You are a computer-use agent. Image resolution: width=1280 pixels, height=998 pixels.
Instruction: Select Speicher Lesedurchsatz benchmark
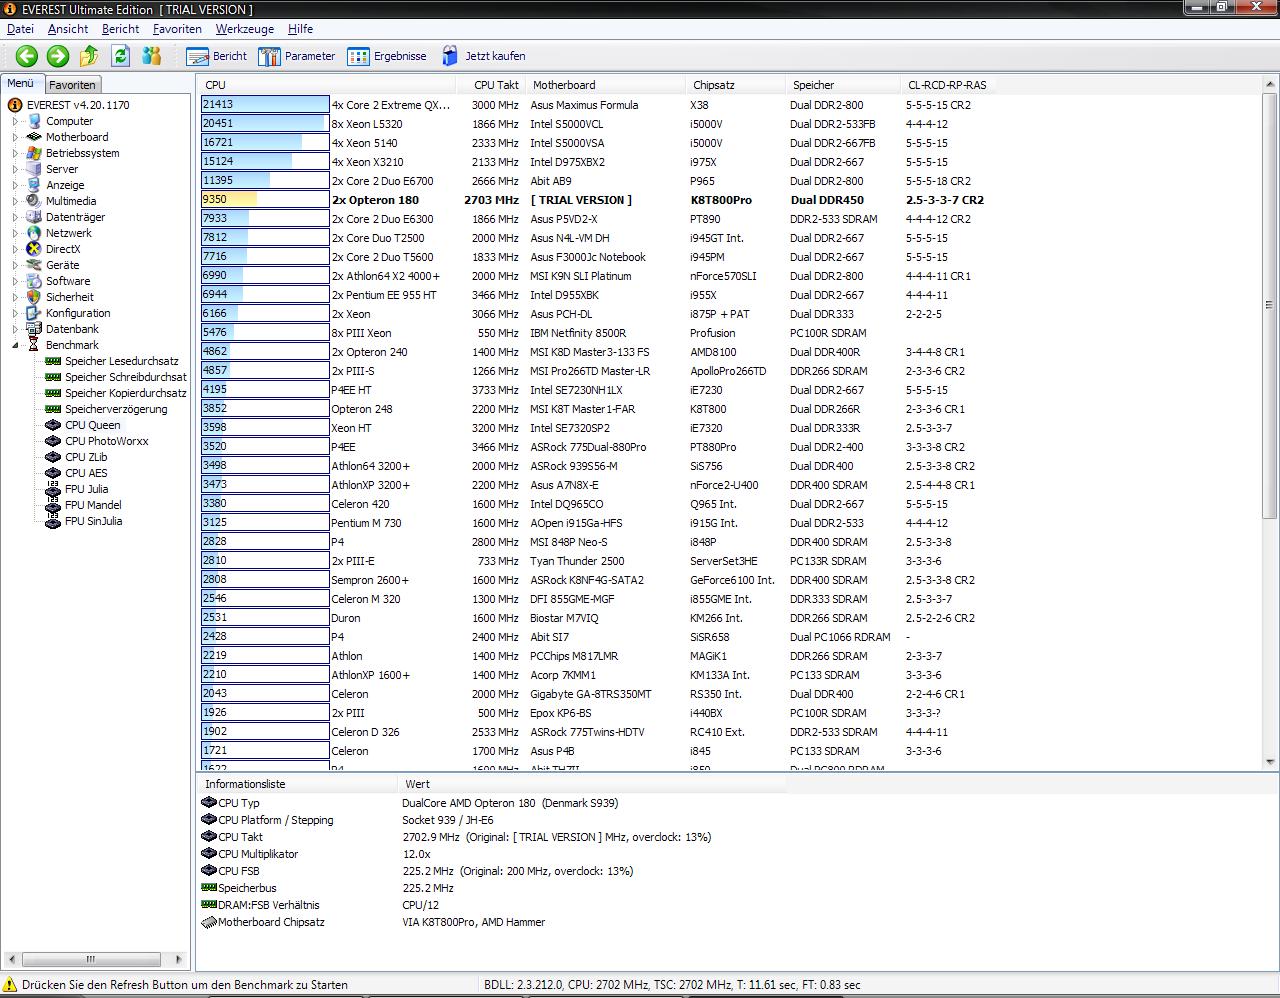pyautogui.click(x=122, y=361)
